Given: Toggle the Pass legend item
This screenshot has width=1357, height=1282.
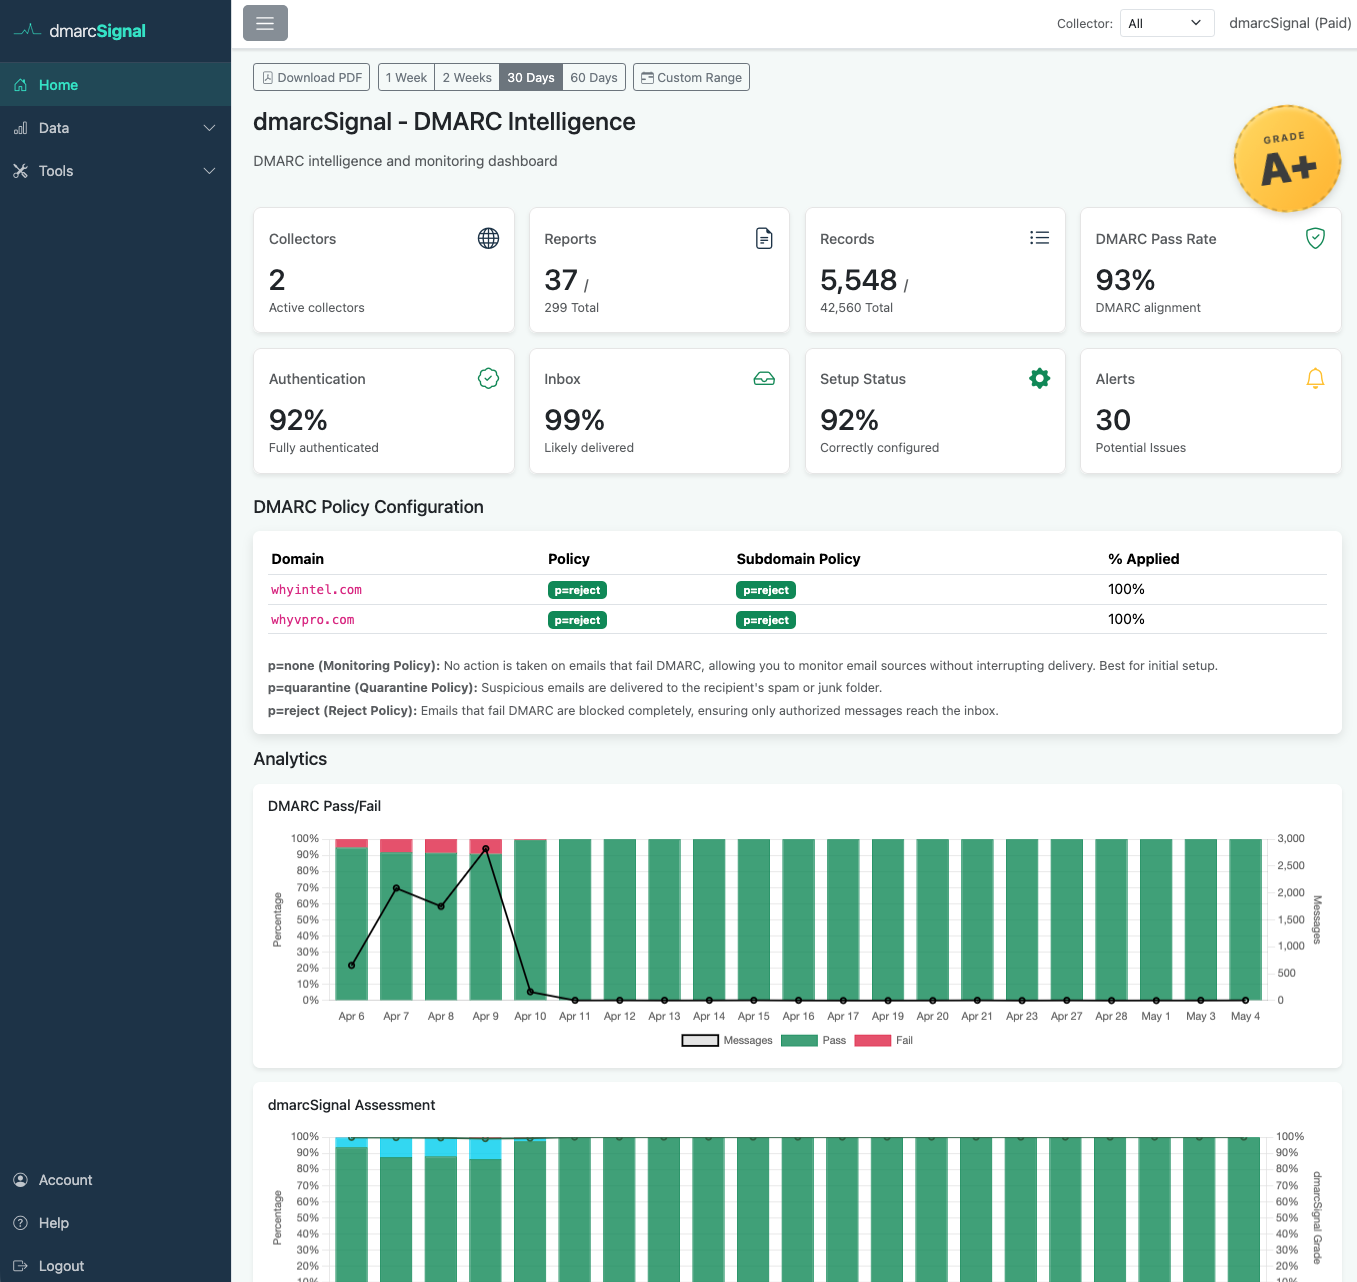Looking at the screenshot, I should [813, 1040].
